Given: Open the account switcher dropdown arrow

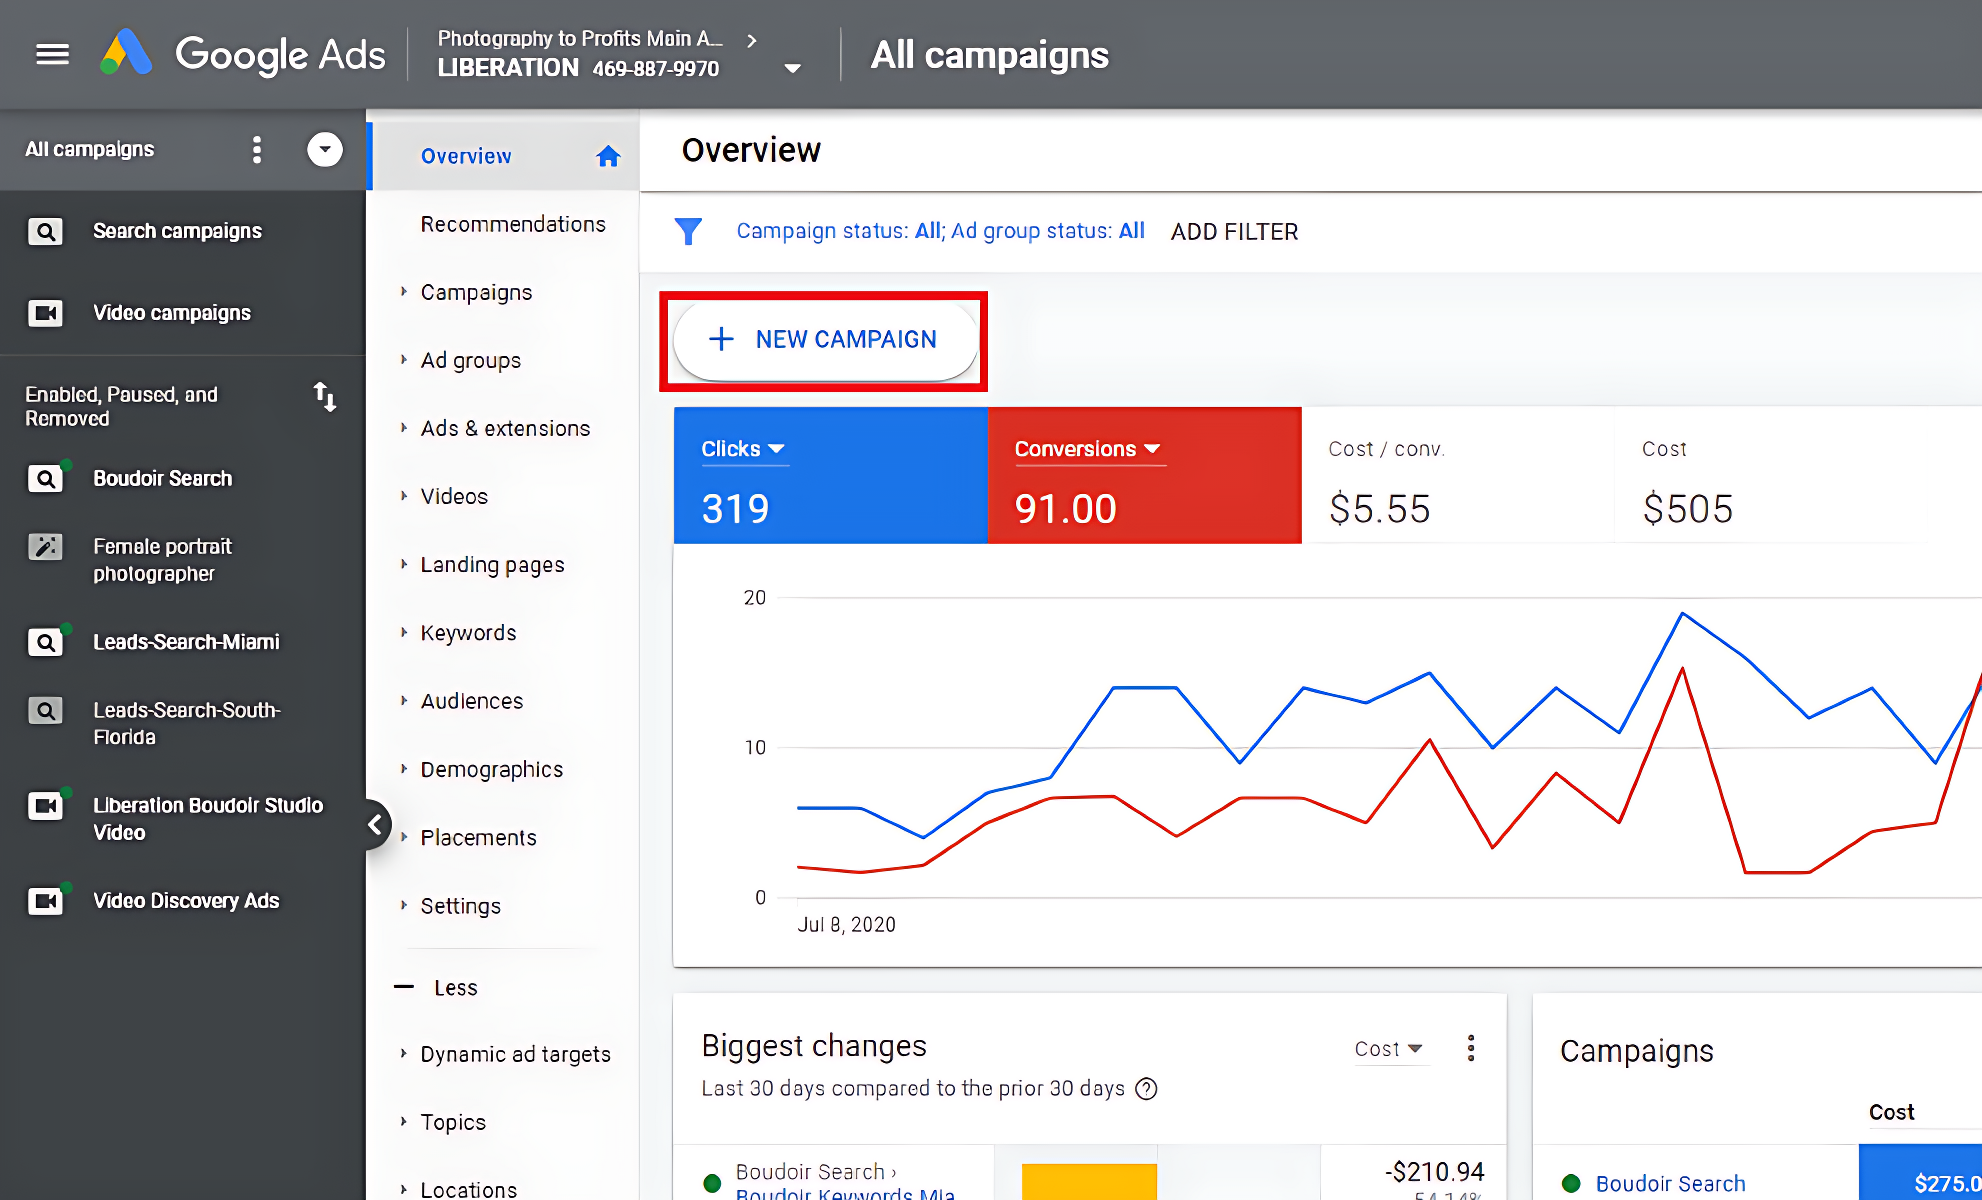Looking at the screenshot, I should 792,68.
